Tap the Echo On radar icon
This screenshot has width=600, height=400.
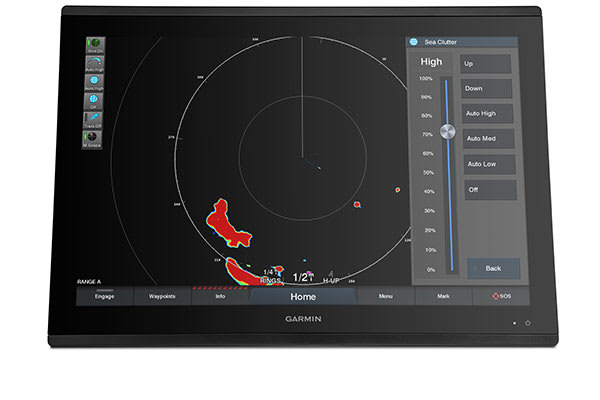click(x=97, y=45)
